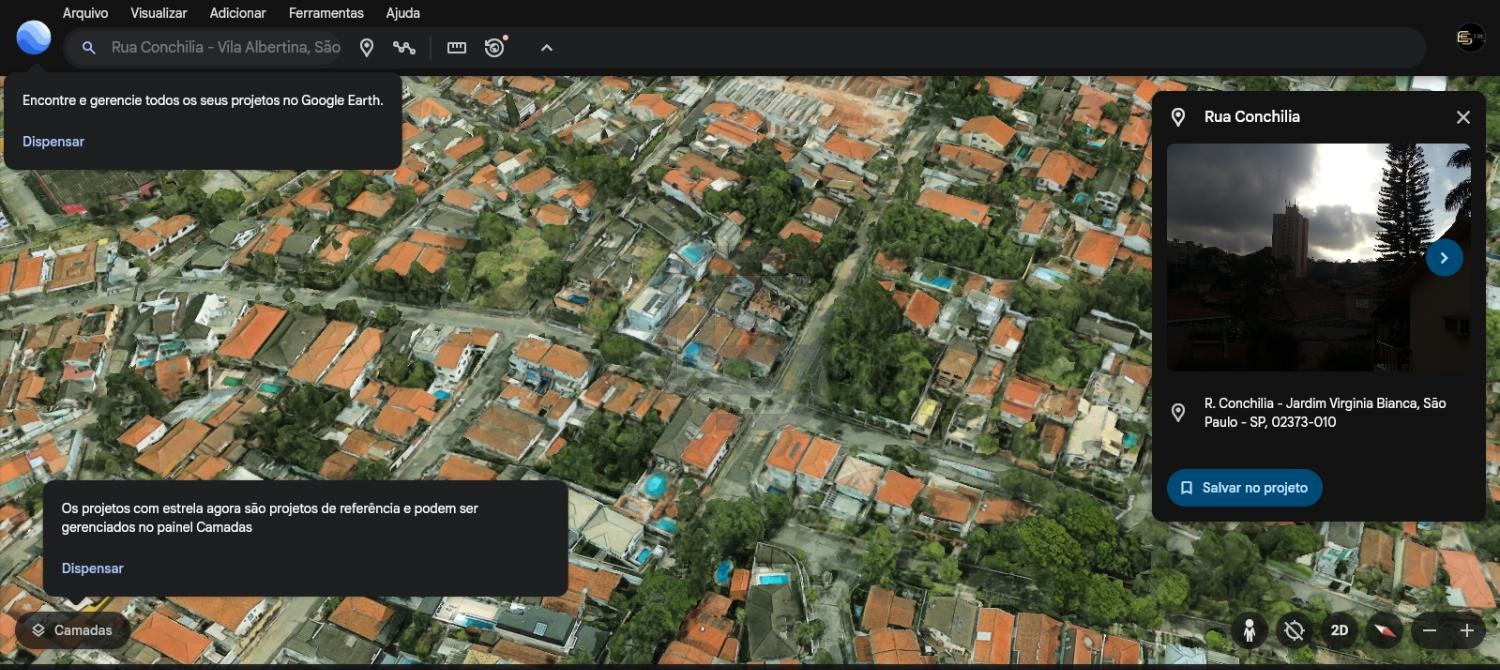Screen dimensions: 1500x670
Task: Click Salvar no projeto button
Action: click(1244, 488)
